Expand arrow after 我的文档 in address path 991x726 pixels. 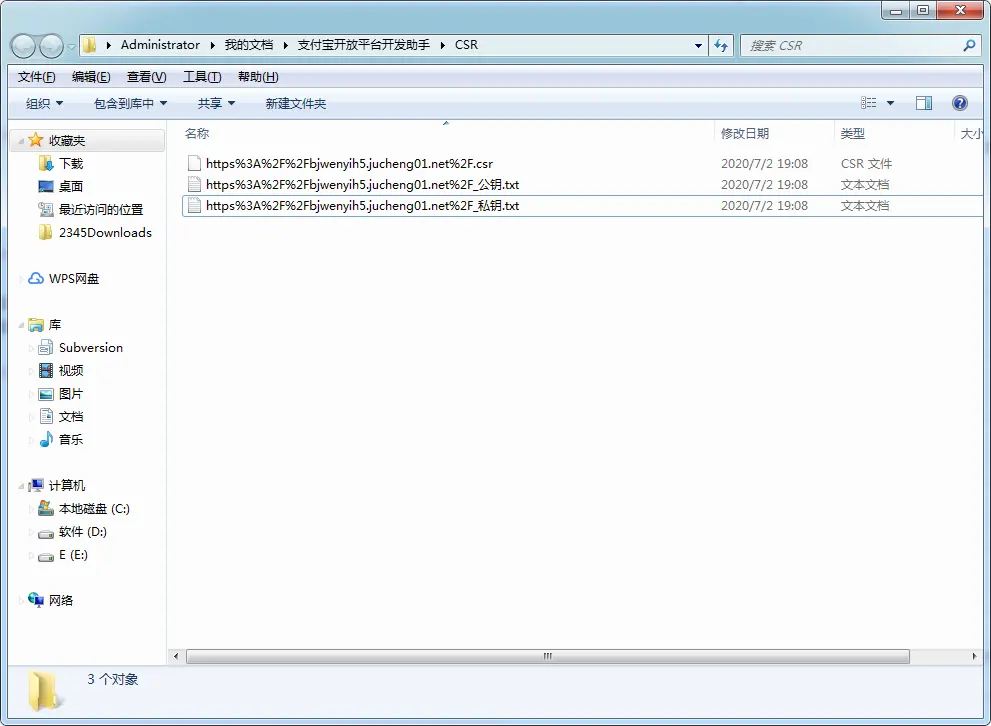coord(286,45)
